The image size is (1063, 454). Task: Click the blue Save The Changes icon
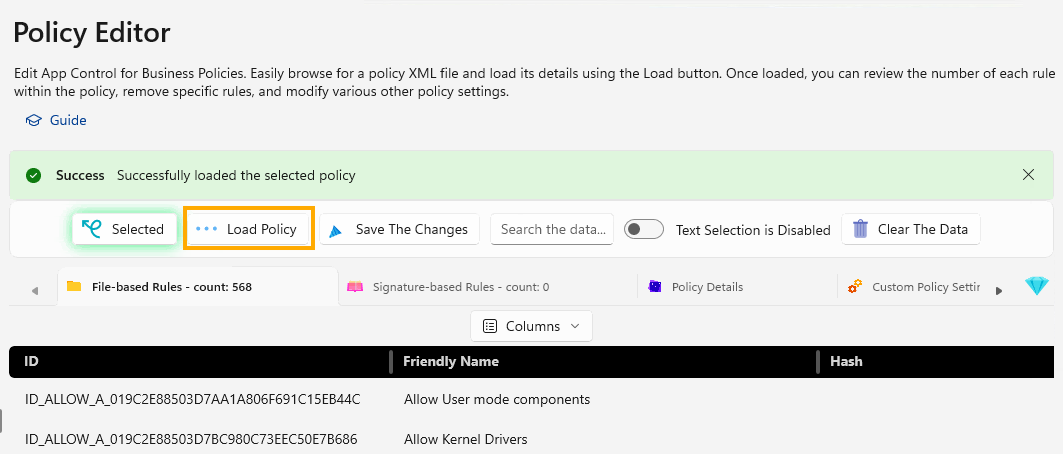point(335,230)
